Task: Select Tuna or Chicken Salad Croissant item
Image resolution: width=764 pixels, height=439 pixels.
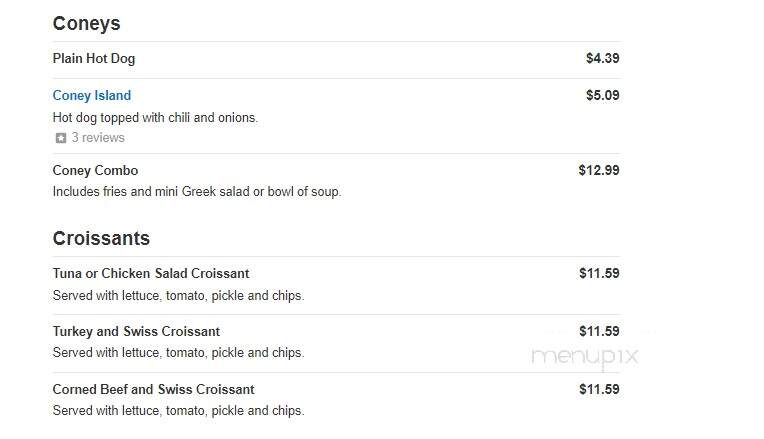Action: (151, 273)
